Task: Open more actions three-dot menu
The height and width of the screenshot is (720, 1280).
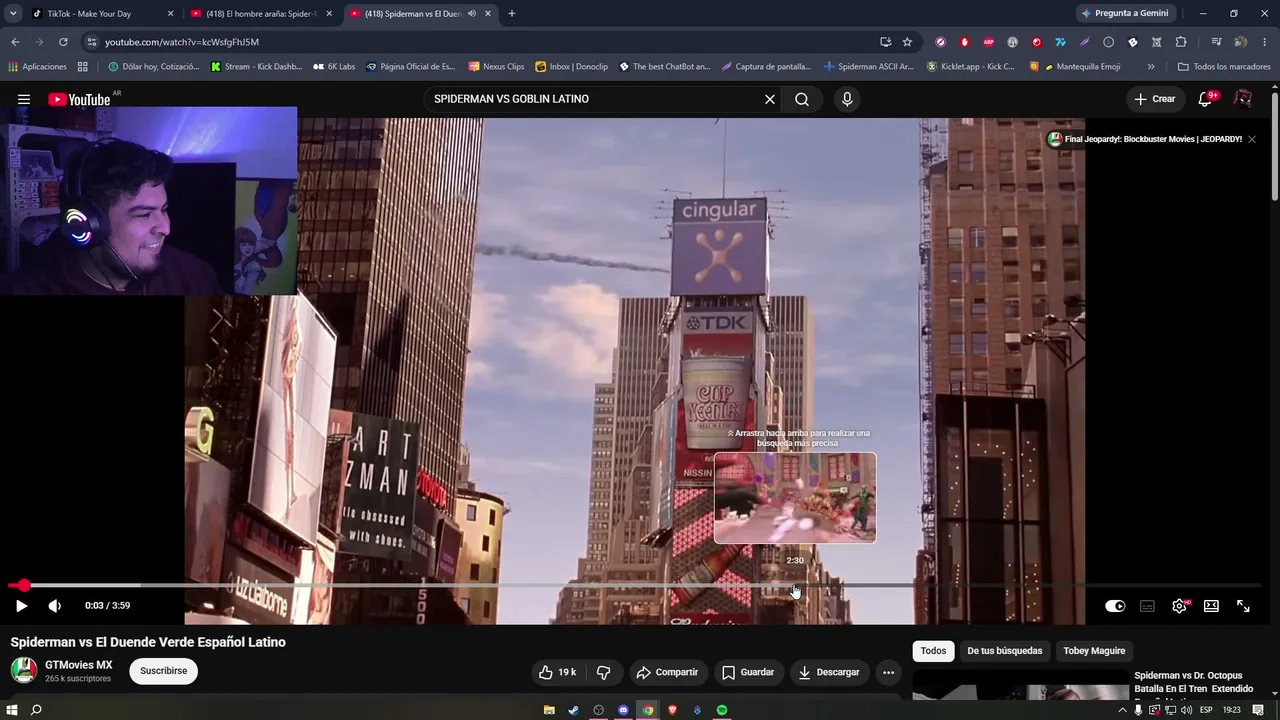Action: [888, 672]
